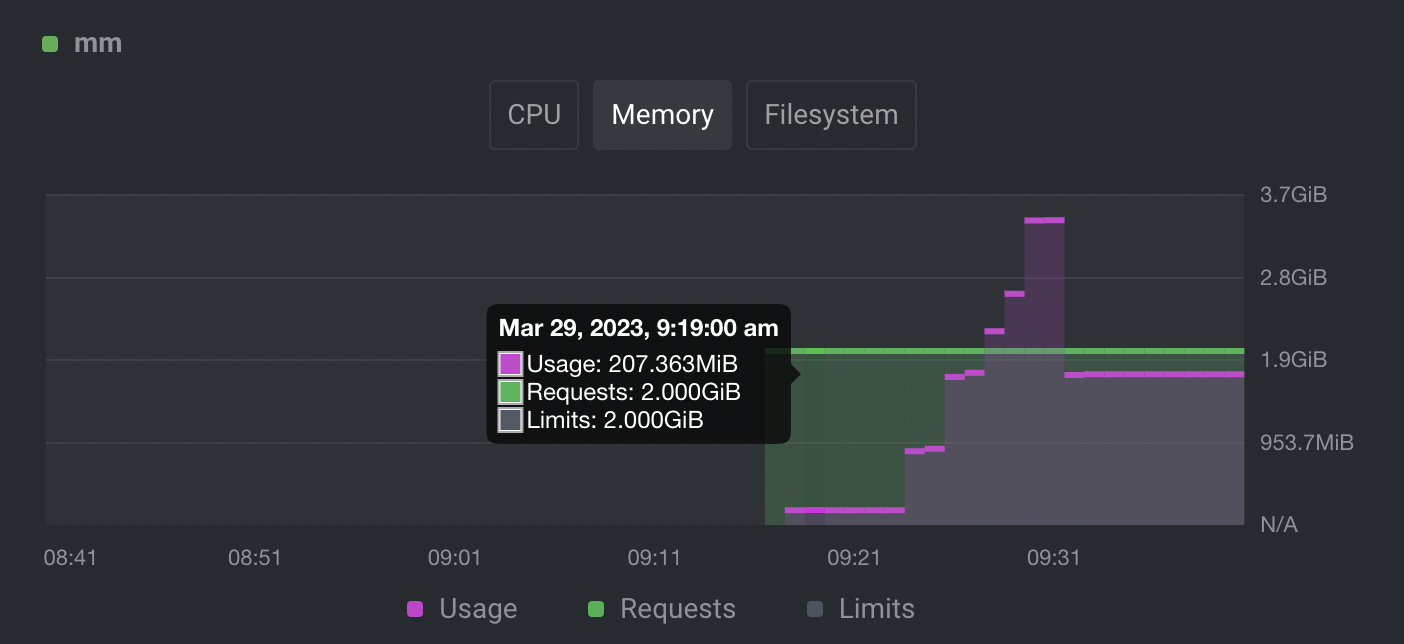Click the Usage swatch inside the tooltip
This screenshot has height=644, width=1404.
[x=512, y=364]
